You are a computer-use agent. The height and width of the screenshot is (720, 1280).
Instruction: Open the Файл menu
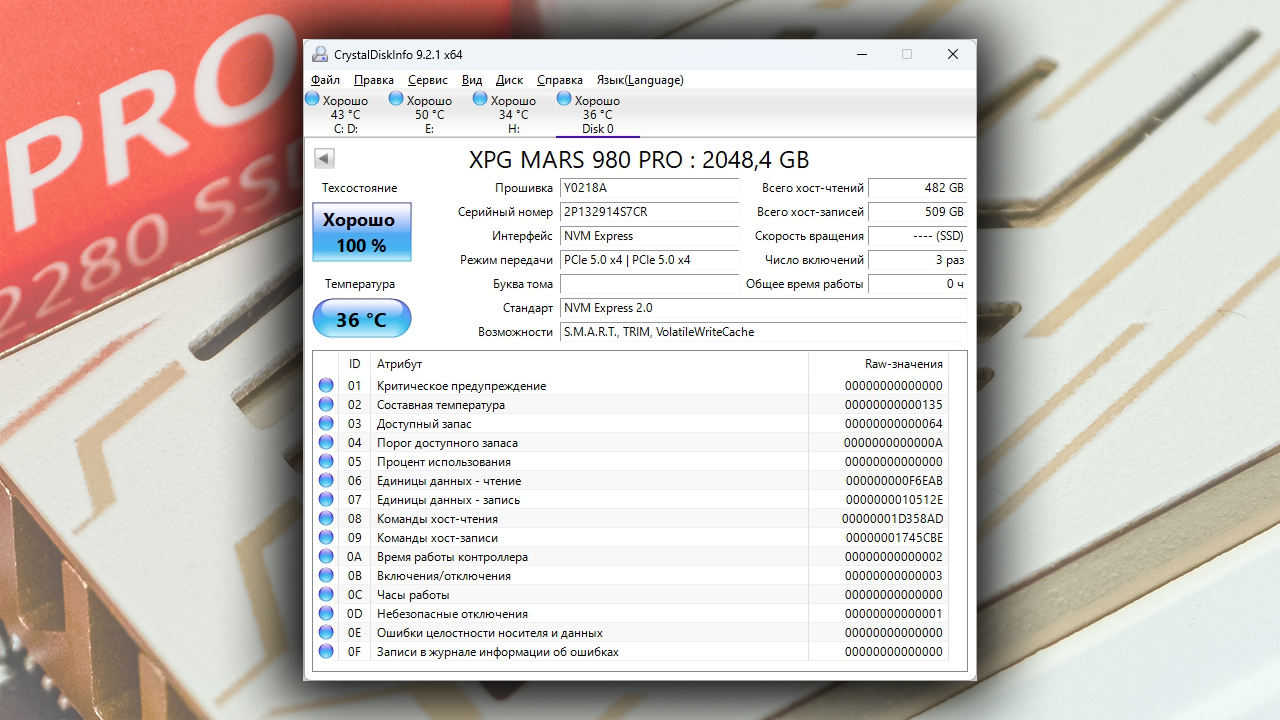point(325,80)
